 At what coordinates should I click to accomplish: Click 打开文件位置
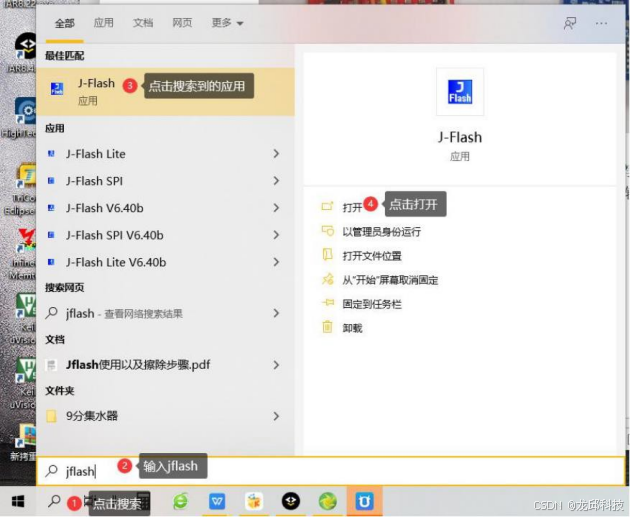click(372, 256)
